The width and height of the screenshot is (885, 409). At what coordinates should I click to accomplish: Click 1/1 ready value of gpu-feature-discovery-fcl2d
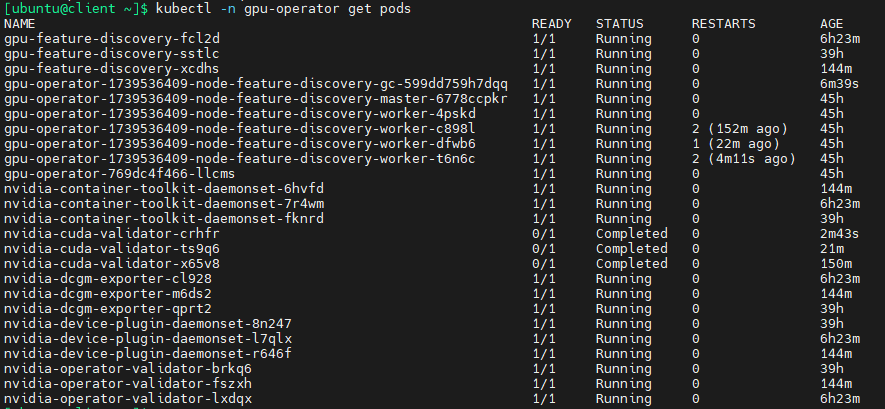tap(544, 39)
